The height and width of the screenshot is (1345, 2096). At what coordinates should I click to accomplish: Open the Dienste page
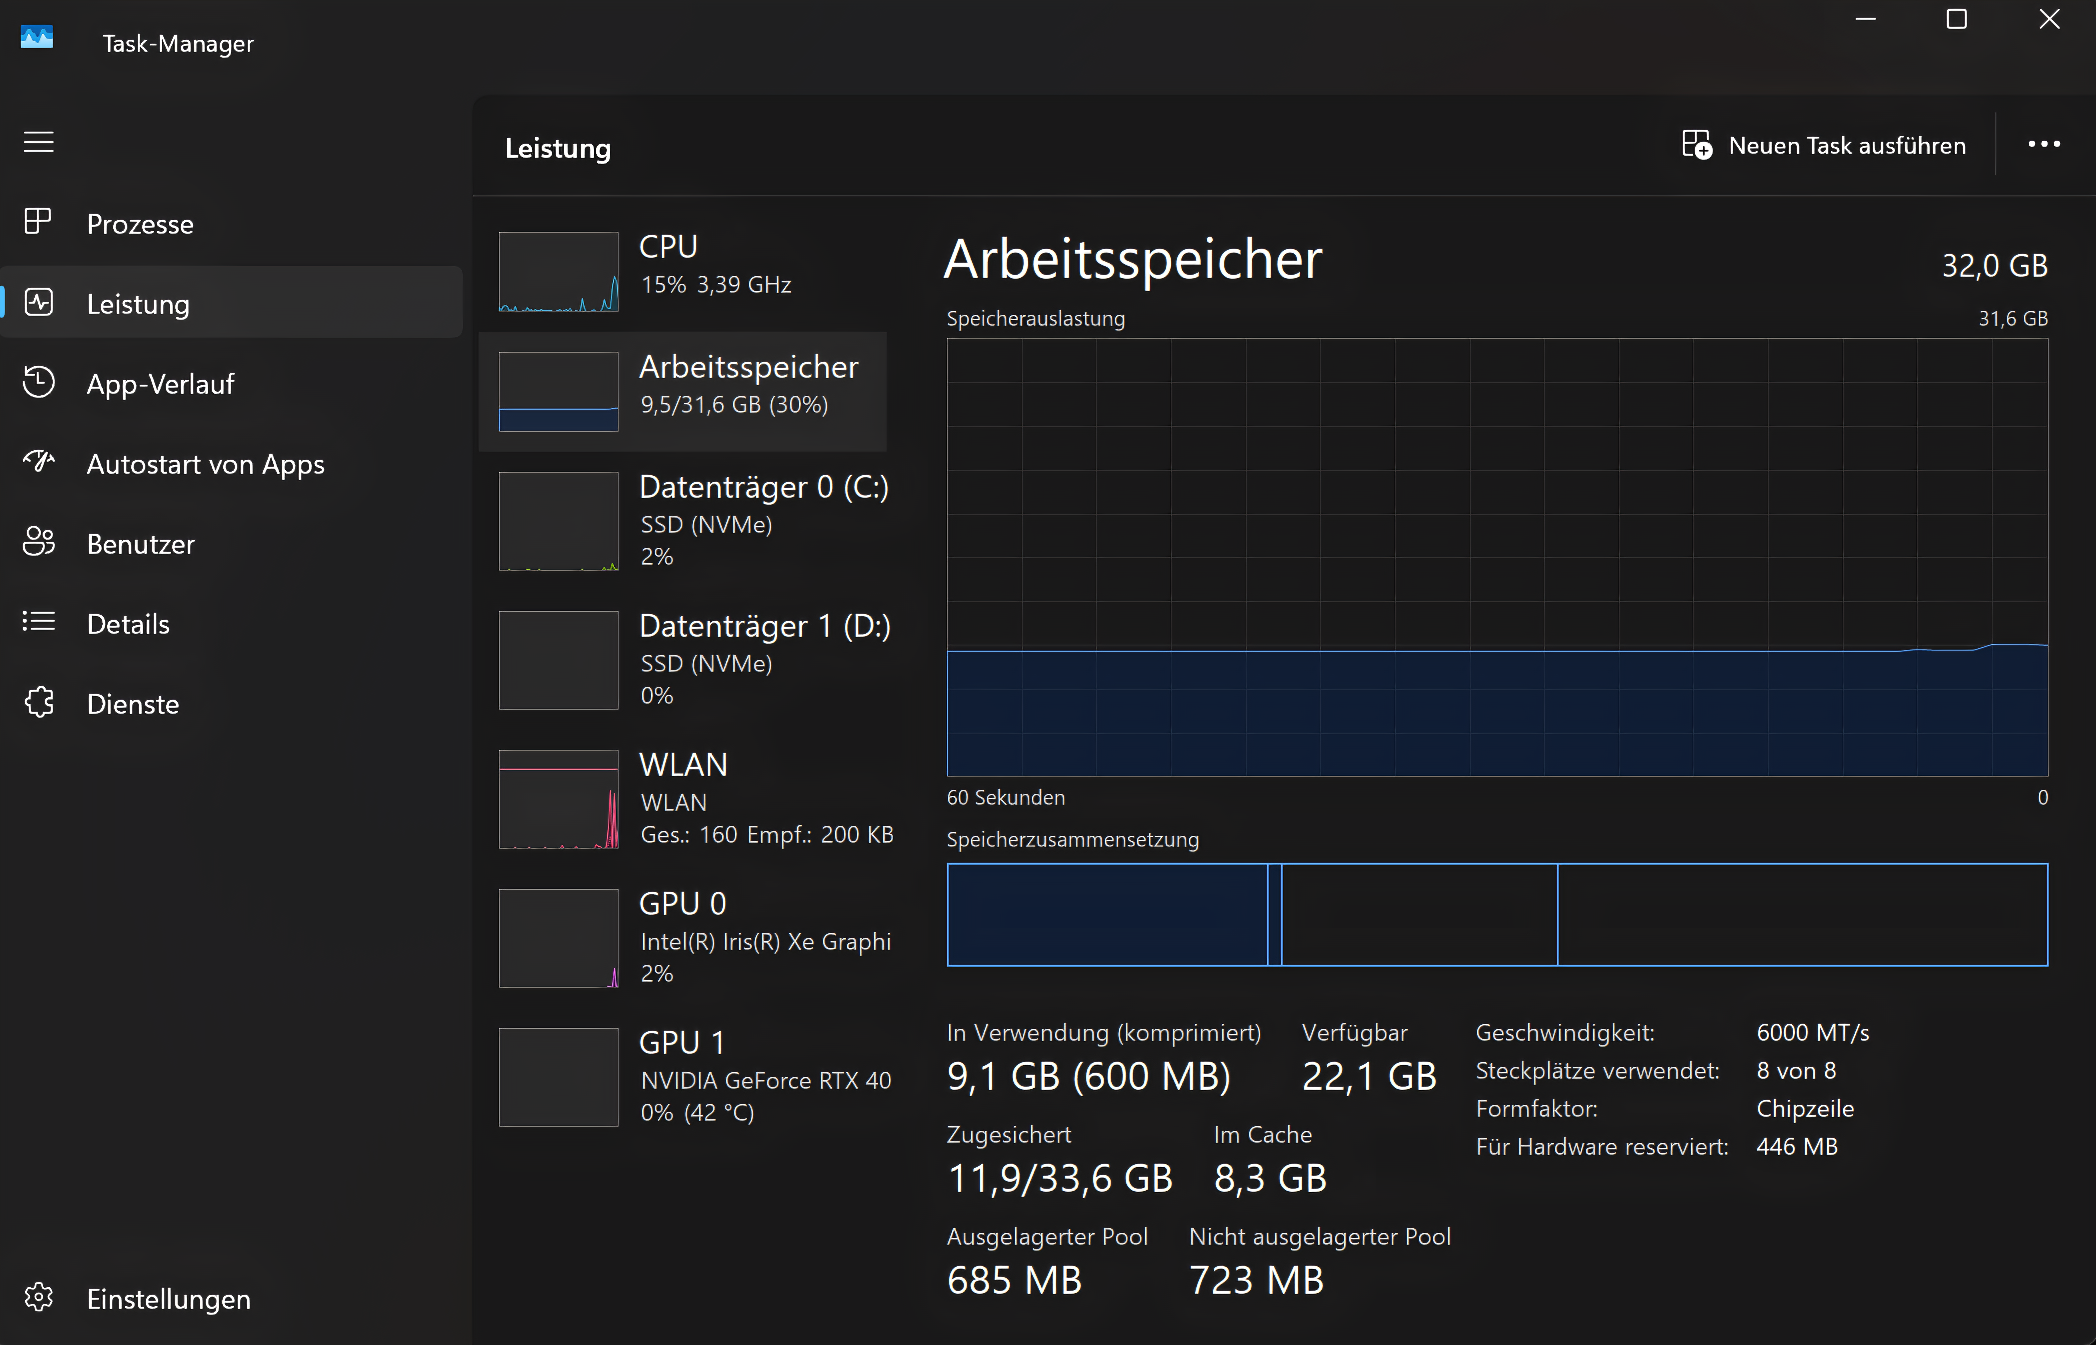pos(132,704)
